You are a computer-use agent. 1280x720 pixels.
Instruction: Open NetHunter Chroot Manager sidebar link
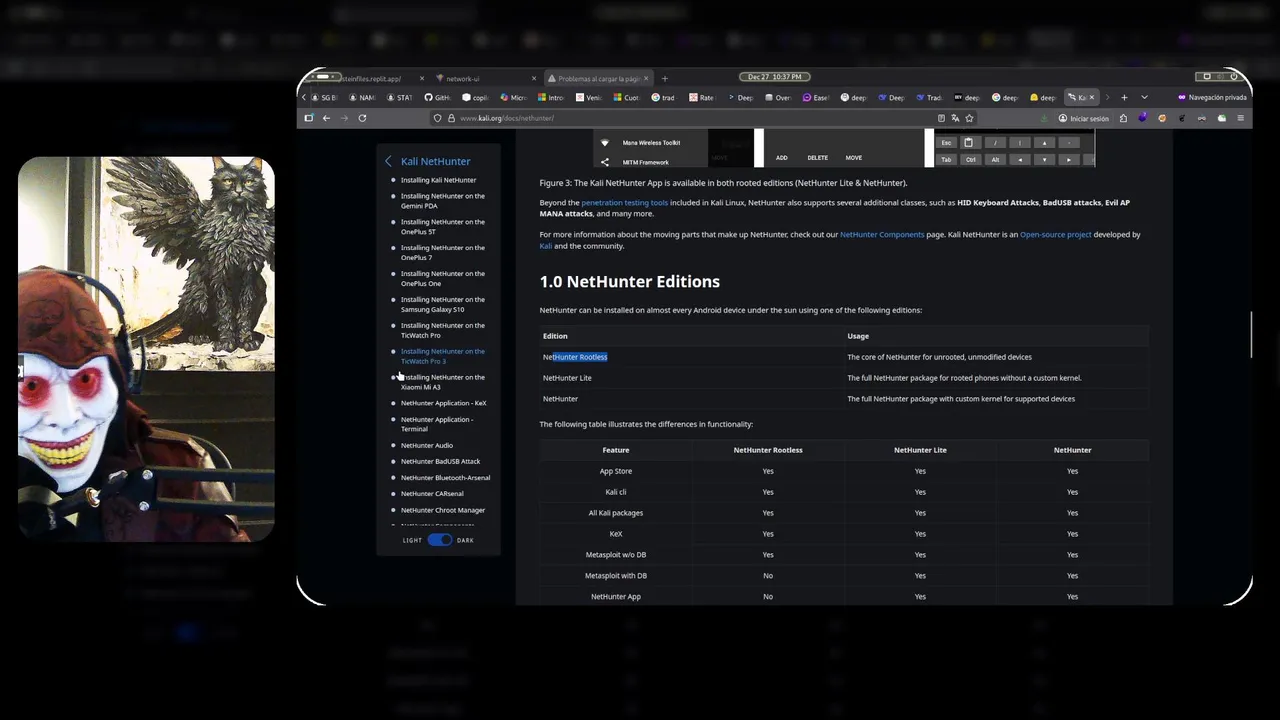pyautogui.click(x=442, y=510)
